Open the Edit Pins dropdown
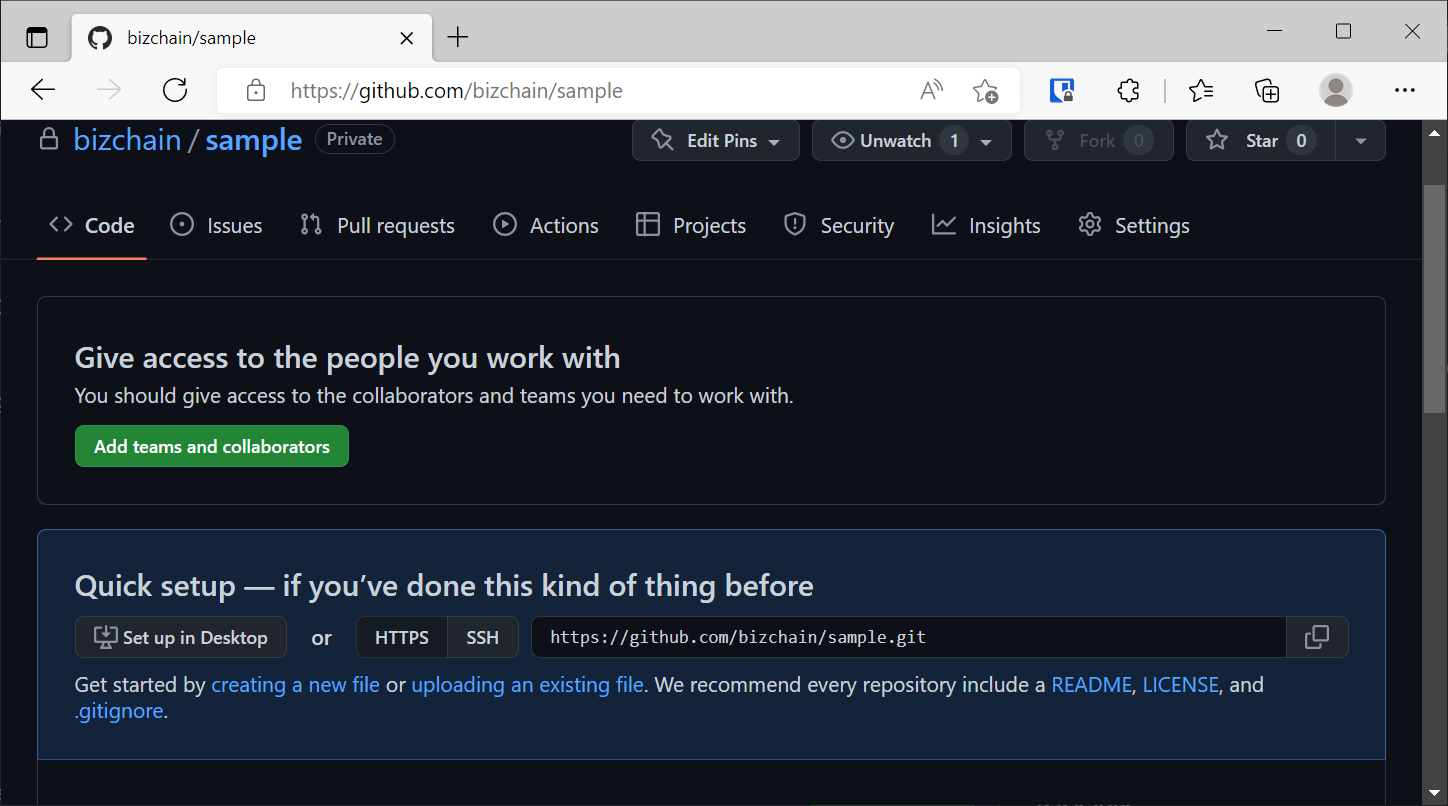1448x806 pixels. (715, 140)
